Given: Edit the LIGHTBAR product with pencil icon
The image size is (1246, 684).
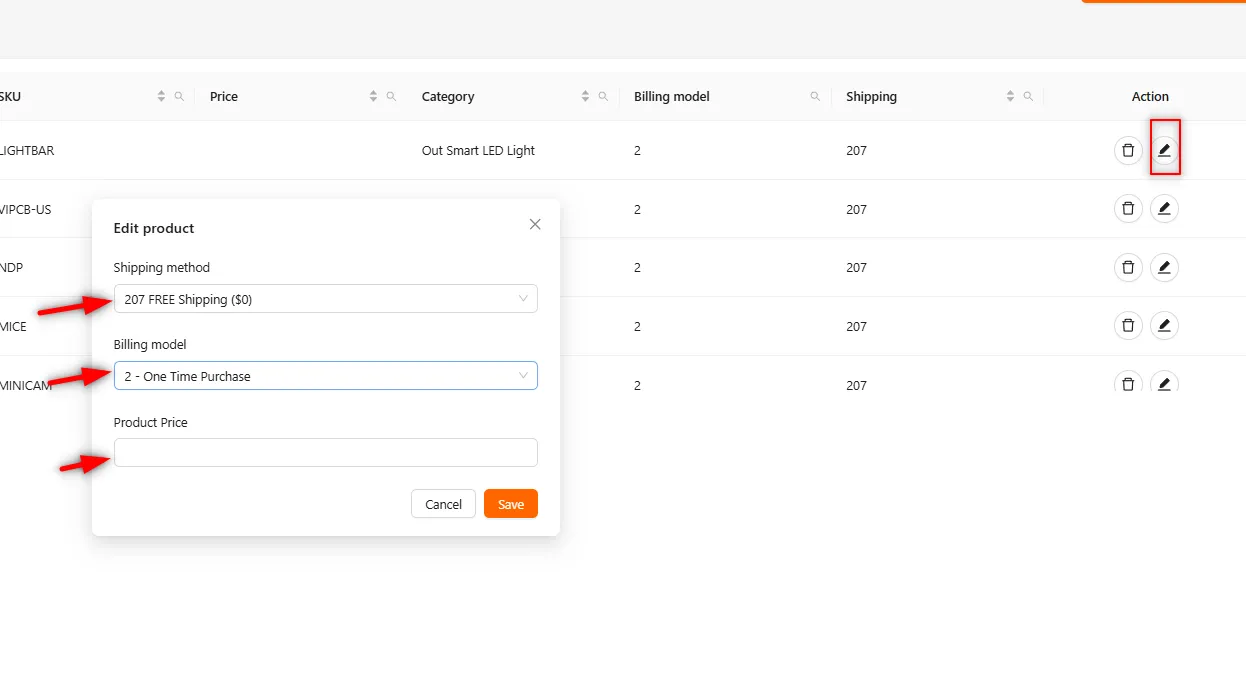Looking at the screenshot, I should click(x=1164, y=150).
